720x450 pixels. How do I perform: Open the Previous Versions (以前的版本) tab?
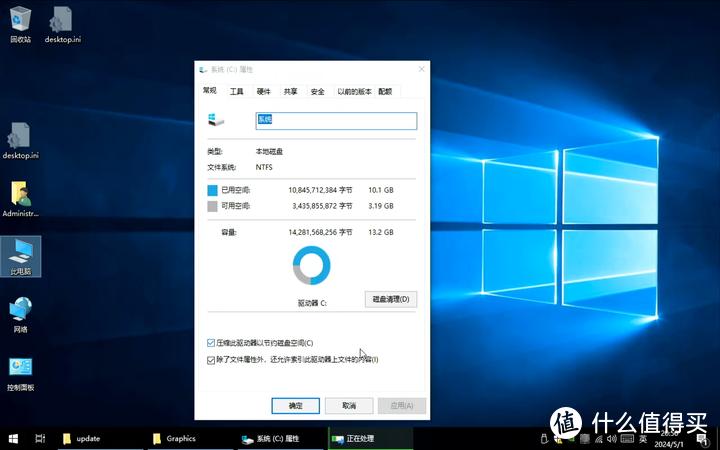click(354, 91)
